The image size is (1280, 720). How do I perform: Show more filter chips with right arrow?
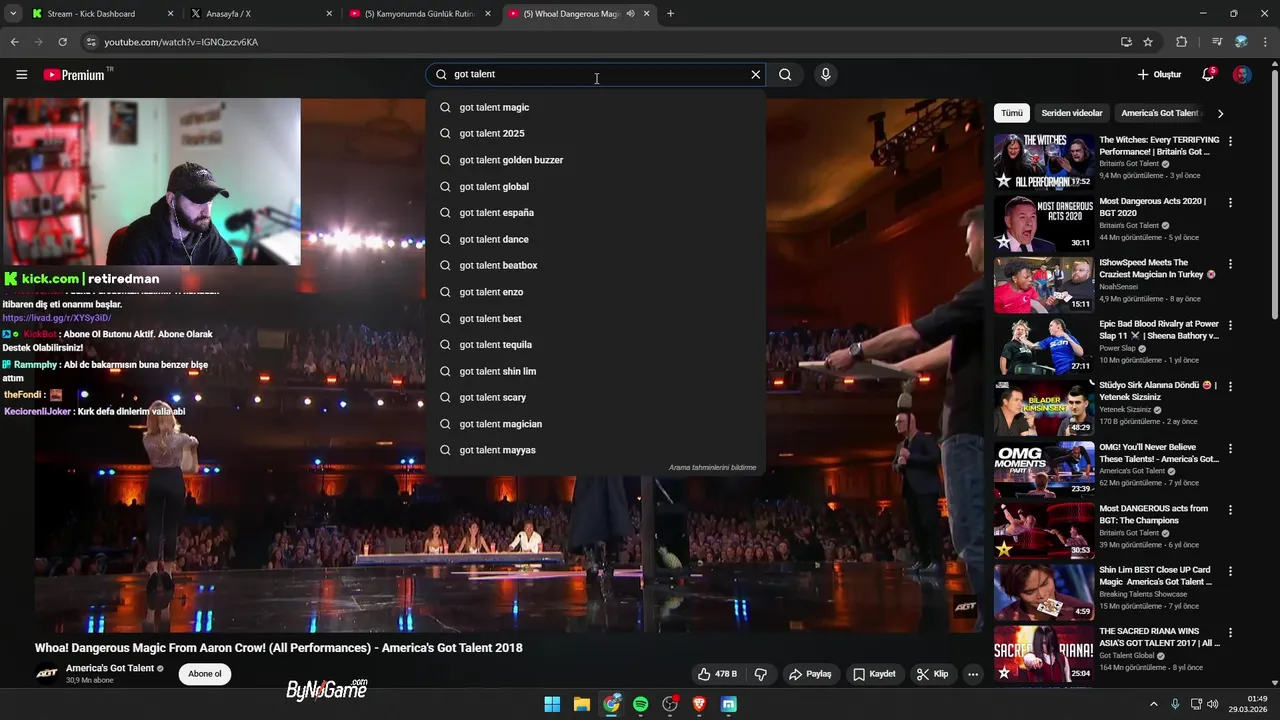click(x=1220, y=113)
